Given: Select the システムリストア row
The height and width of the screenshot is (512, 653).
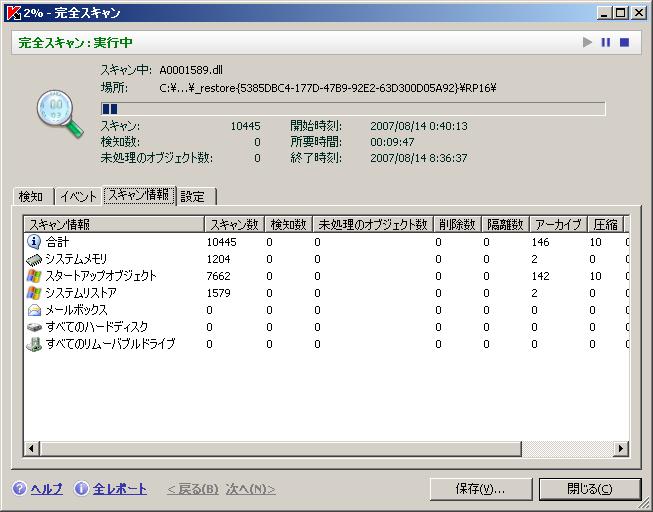Looking at the screenshot, I should [80, 293].
